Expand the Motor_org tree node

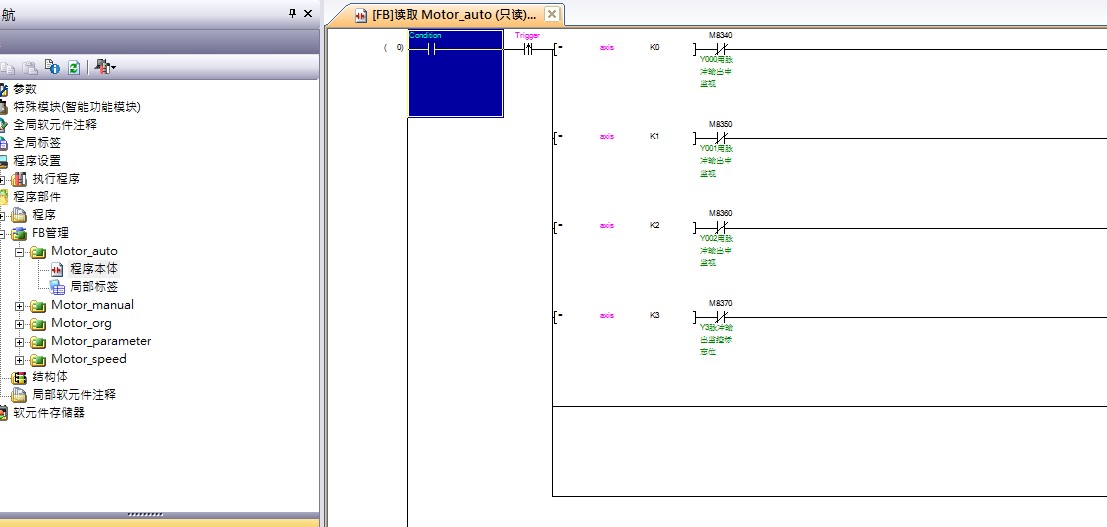click(x=20, y=323)
